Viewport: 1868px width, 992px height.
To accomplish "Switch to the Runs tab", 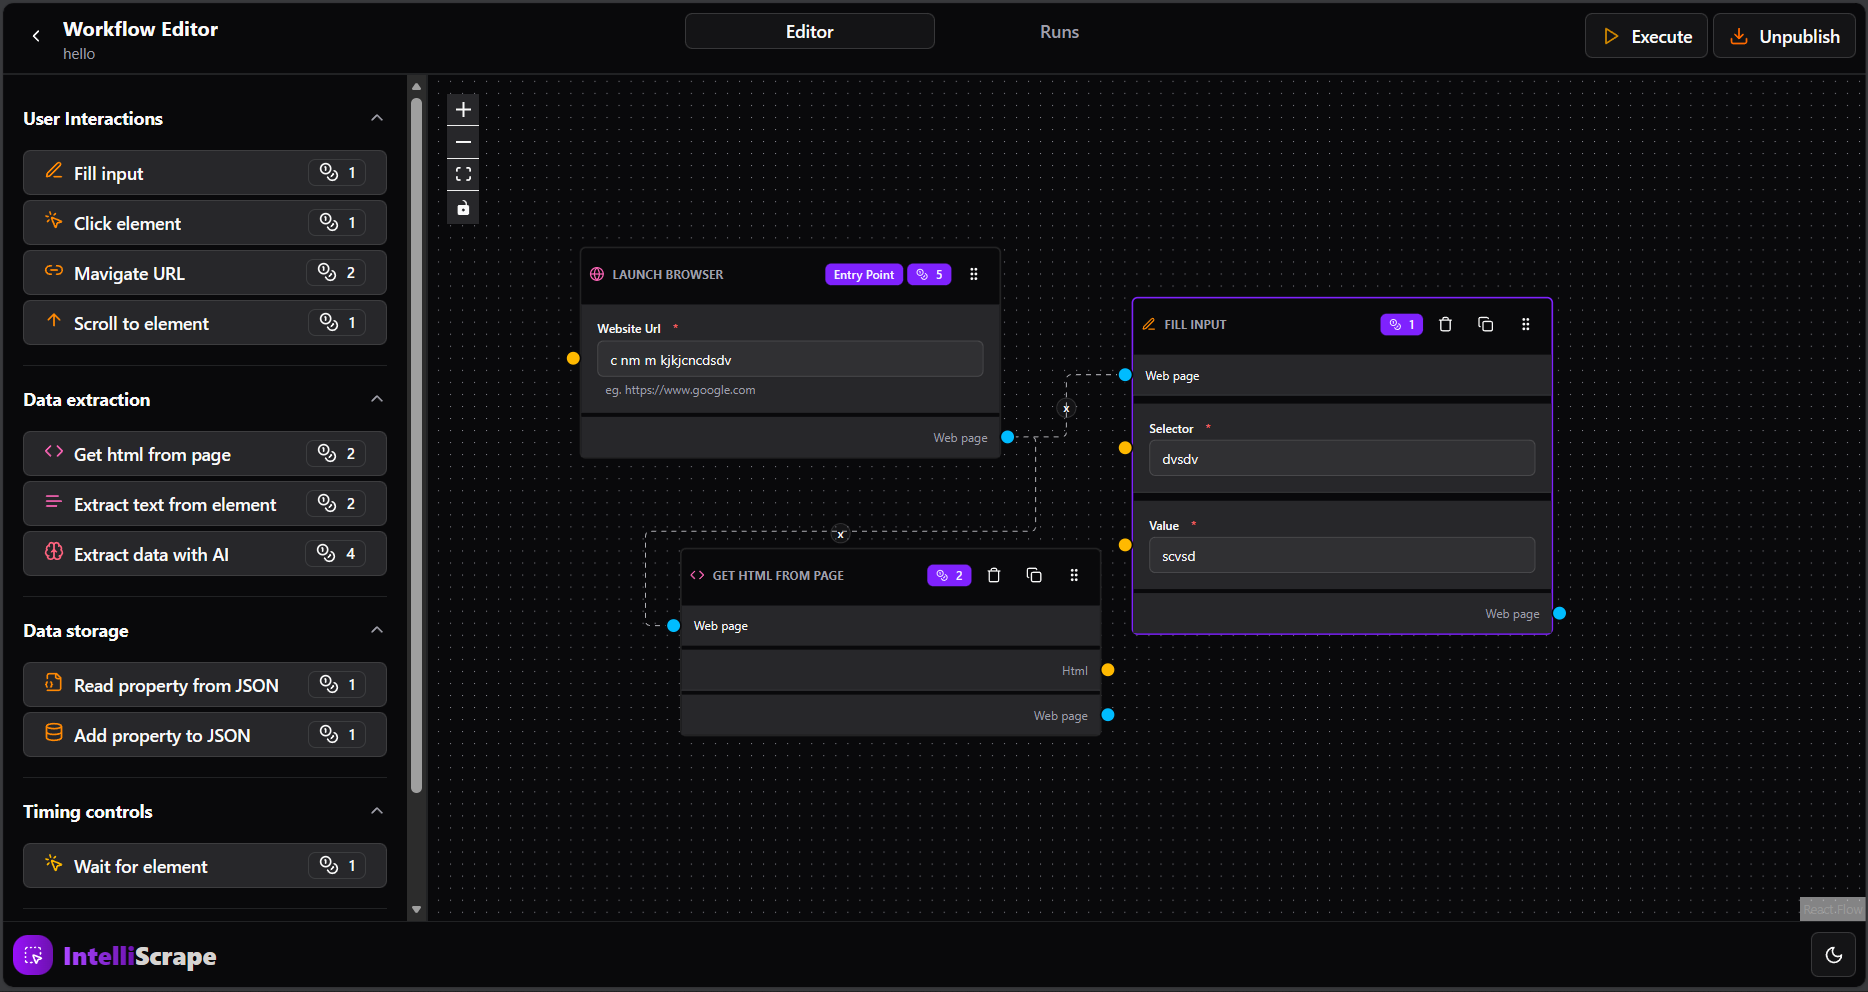I will (1059, 31).
